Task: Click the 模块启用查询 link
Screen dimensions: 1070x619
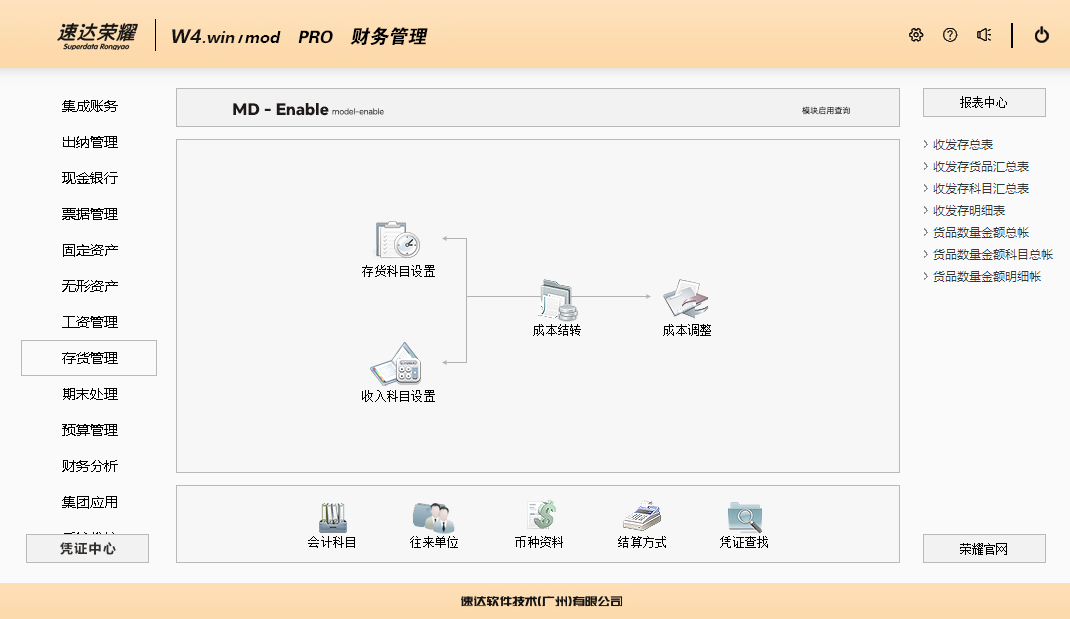Action: tap(825, 110)
